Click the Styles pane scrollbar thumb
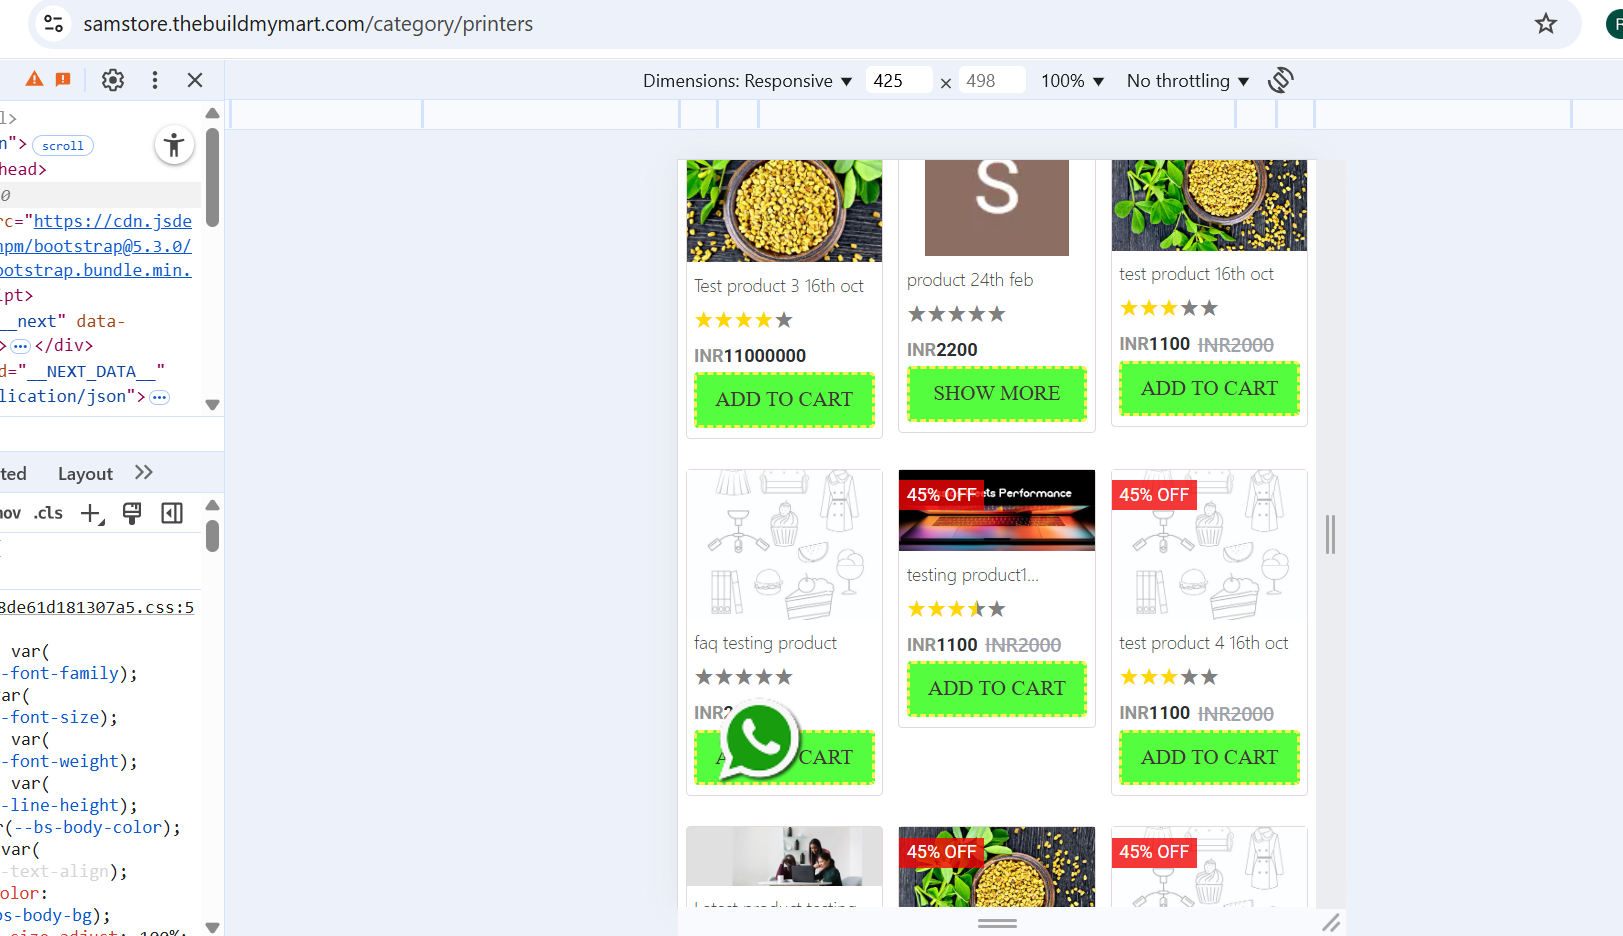The width and height of the screenshot is (1623, 936). [x=212, y=535]
